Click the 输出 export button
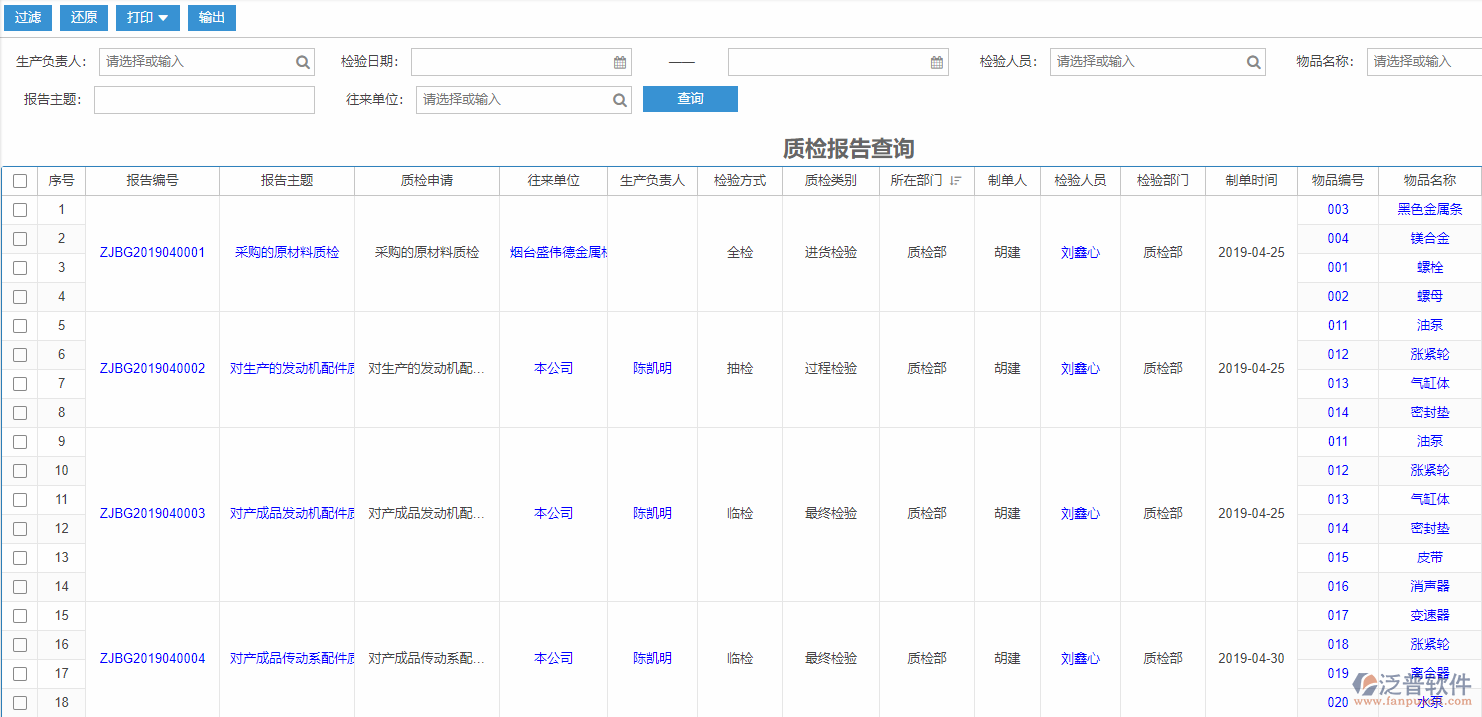 211,17
